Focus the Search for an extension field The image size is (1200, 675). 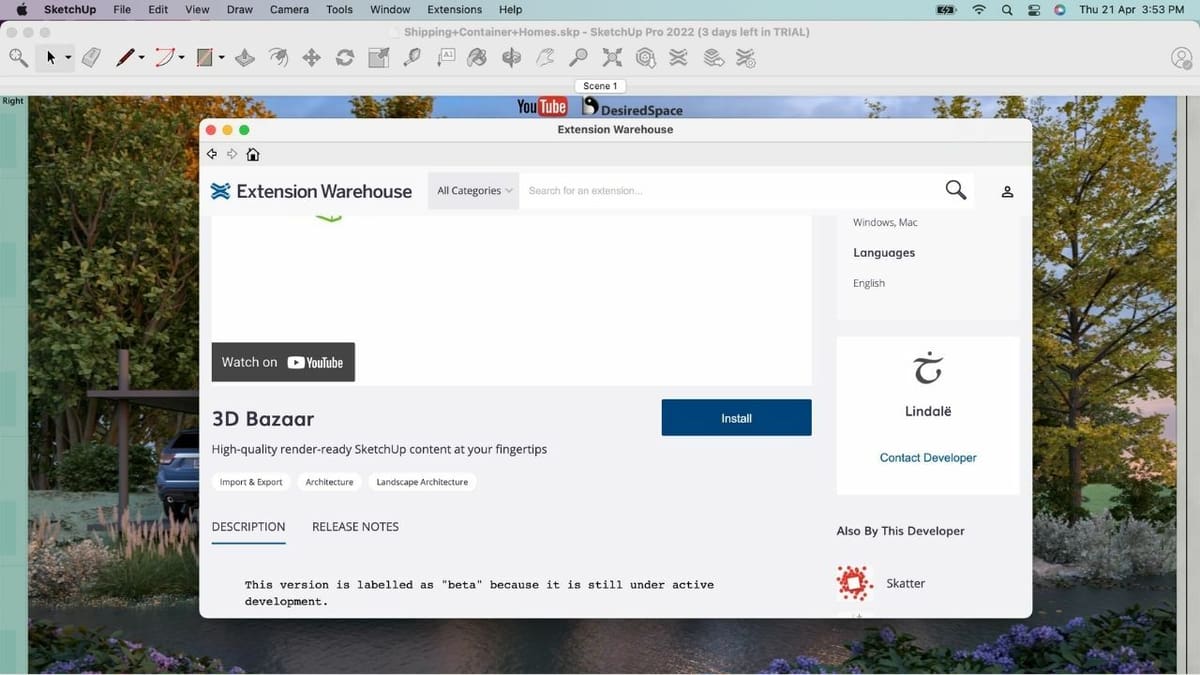click(730, 190)
